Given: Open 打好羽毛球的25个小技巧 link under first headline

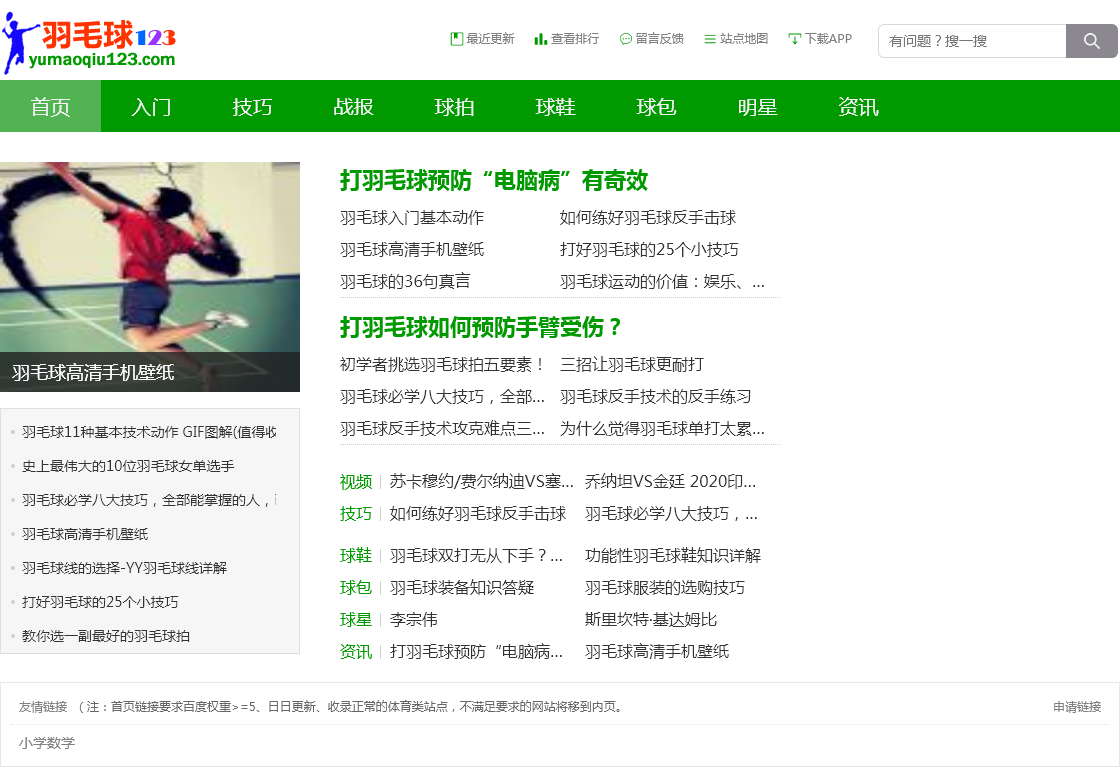Looking at the screenshot, I should click(x=649, y=249).
